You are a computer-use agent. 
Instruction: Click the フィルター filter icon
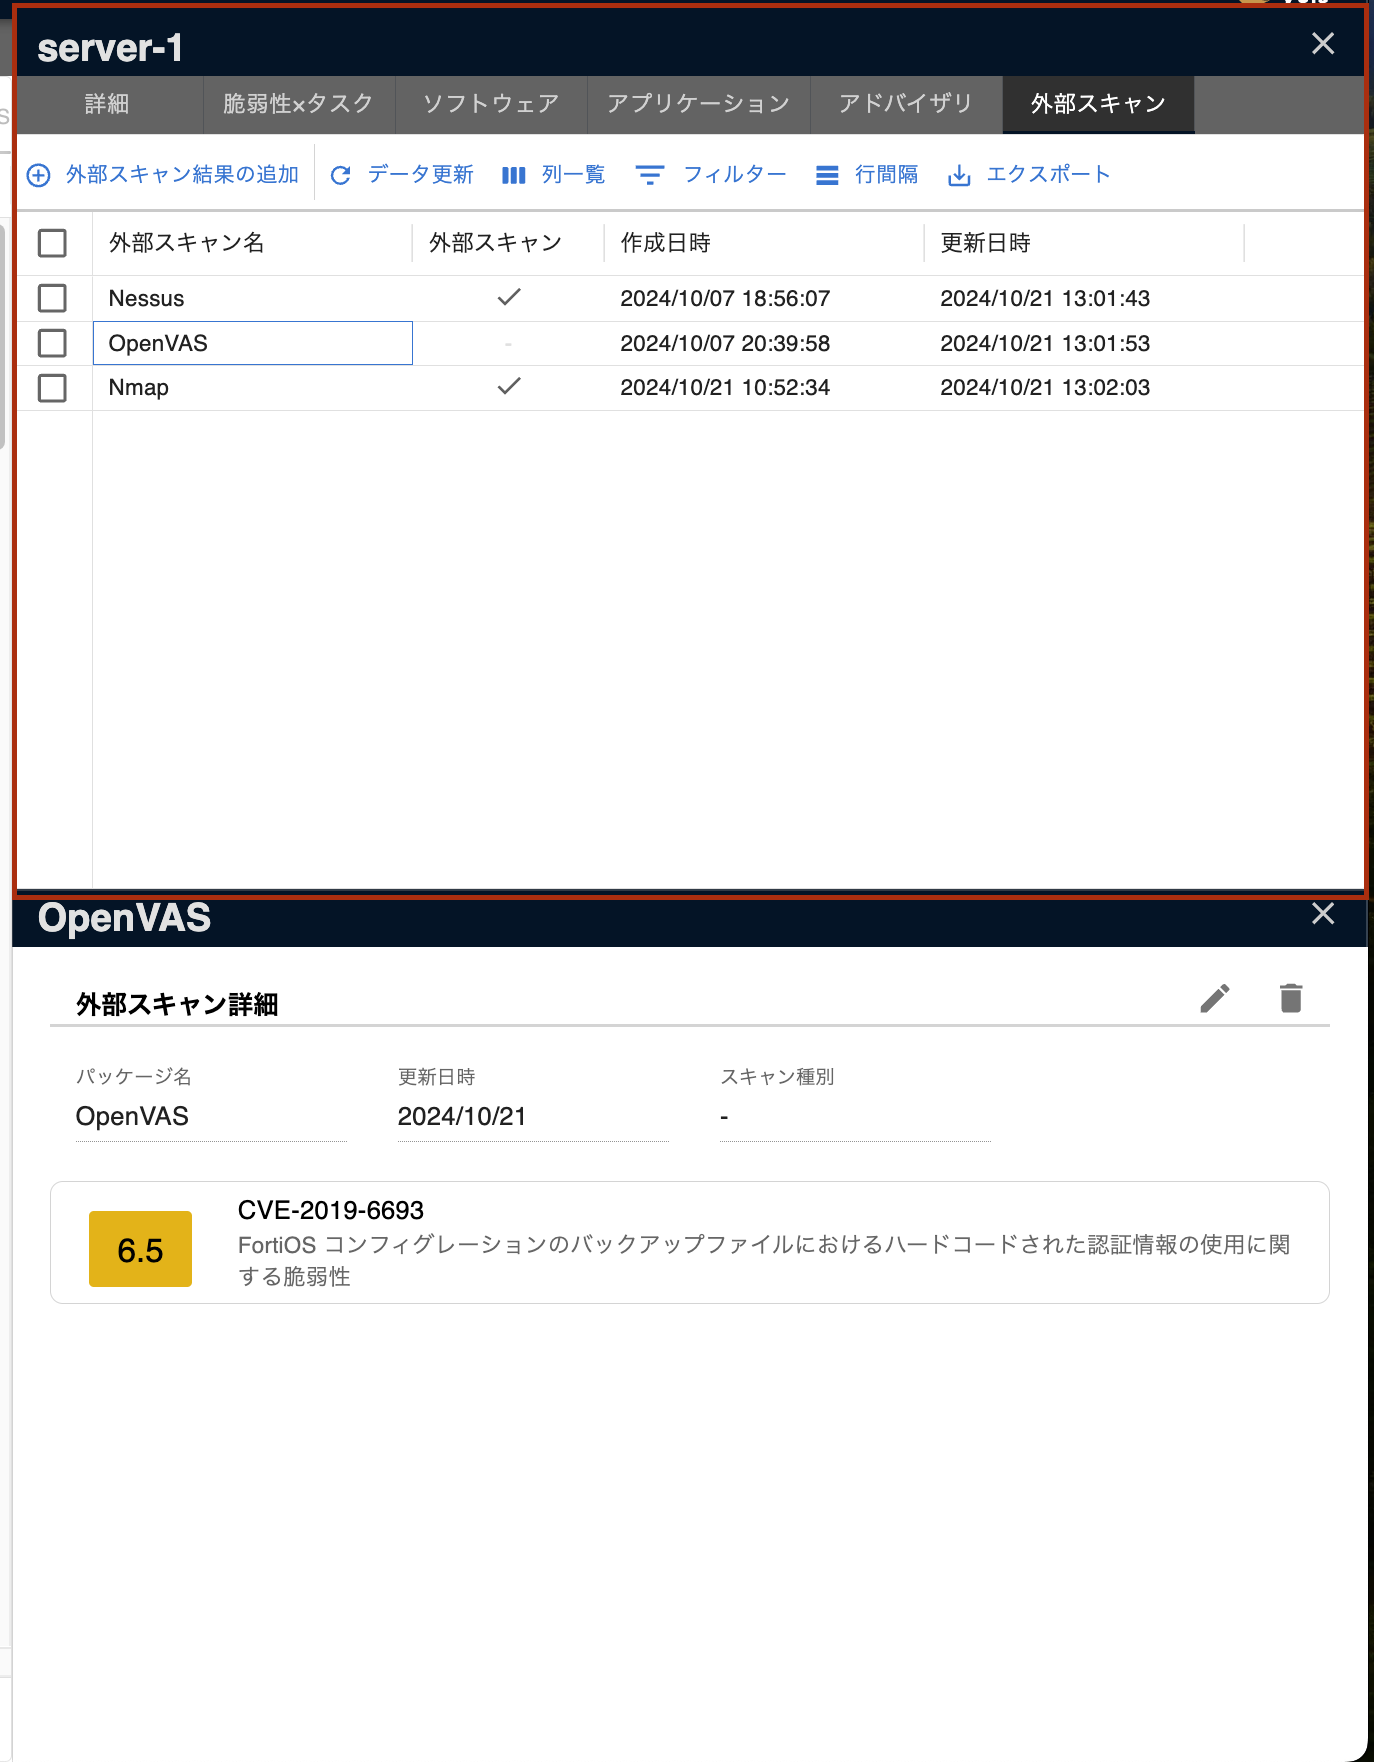point(650,176)
